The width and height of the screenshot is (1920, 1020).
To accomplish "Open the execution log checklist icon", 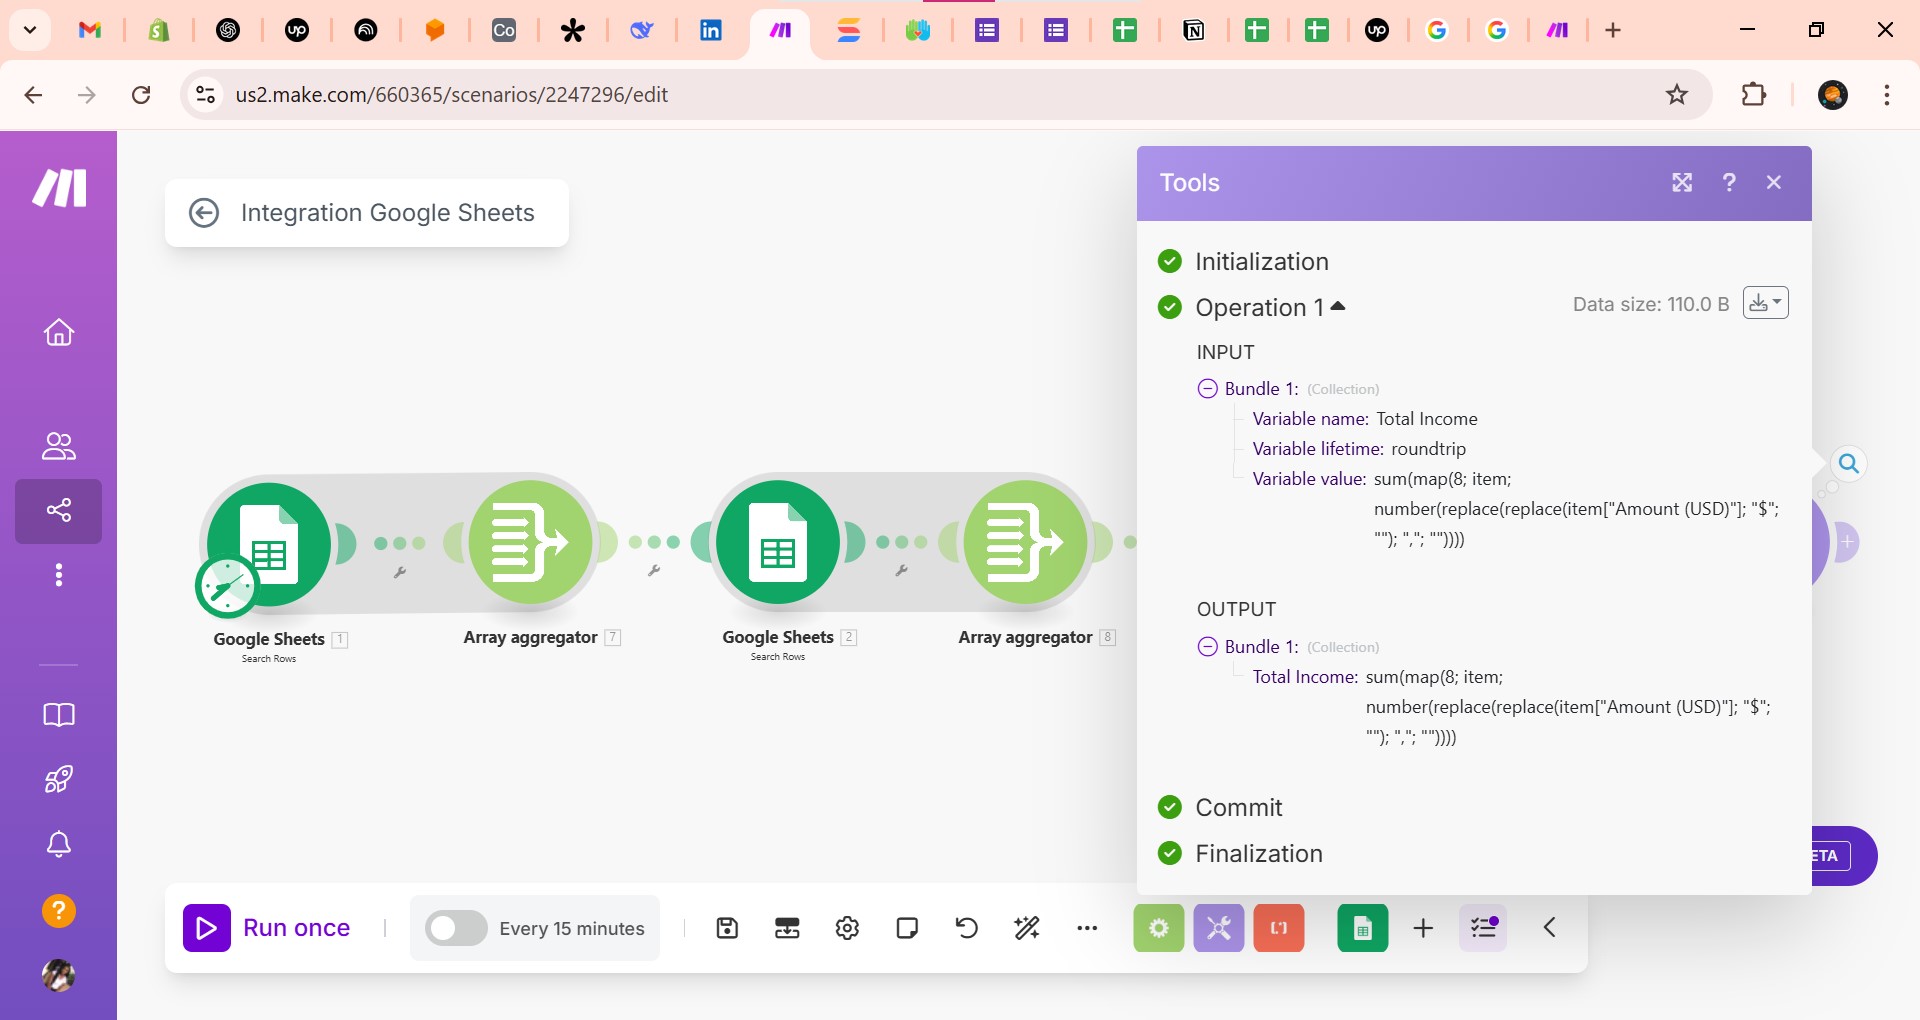I will [1483, 928].
